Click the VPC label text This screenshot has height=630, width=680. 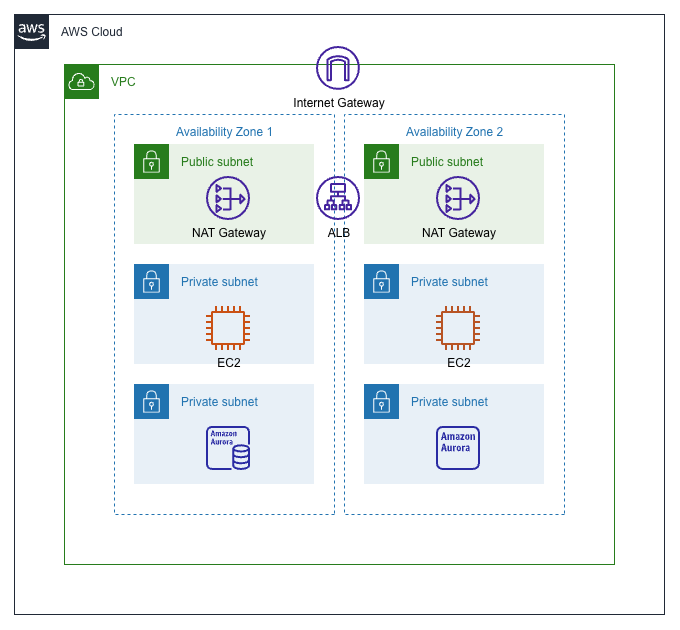(123, 82)
